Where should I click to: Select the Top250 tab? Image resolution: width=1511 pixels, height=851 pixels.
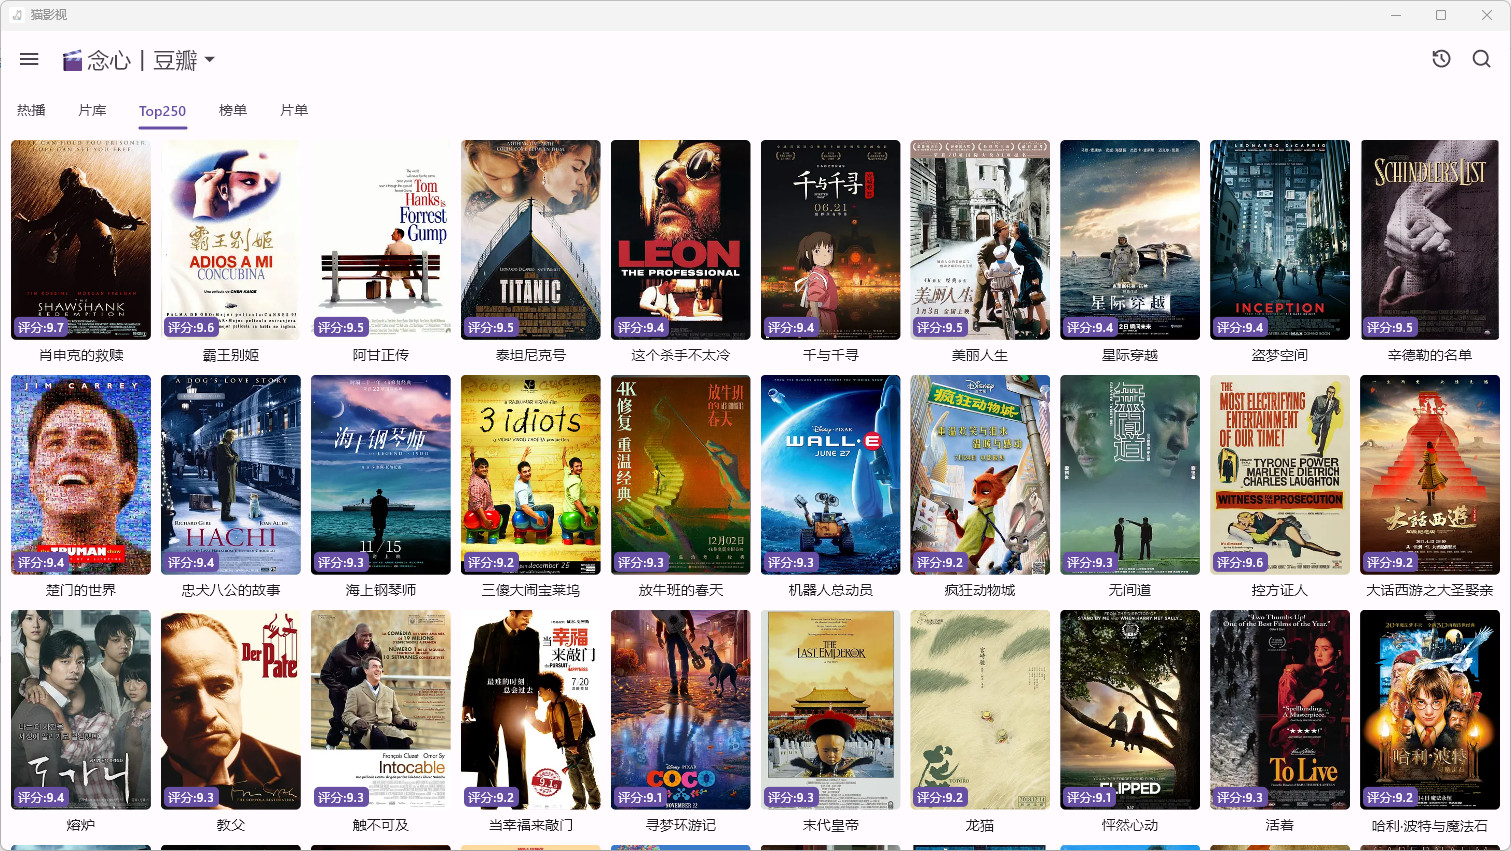(x=162, y=111)
